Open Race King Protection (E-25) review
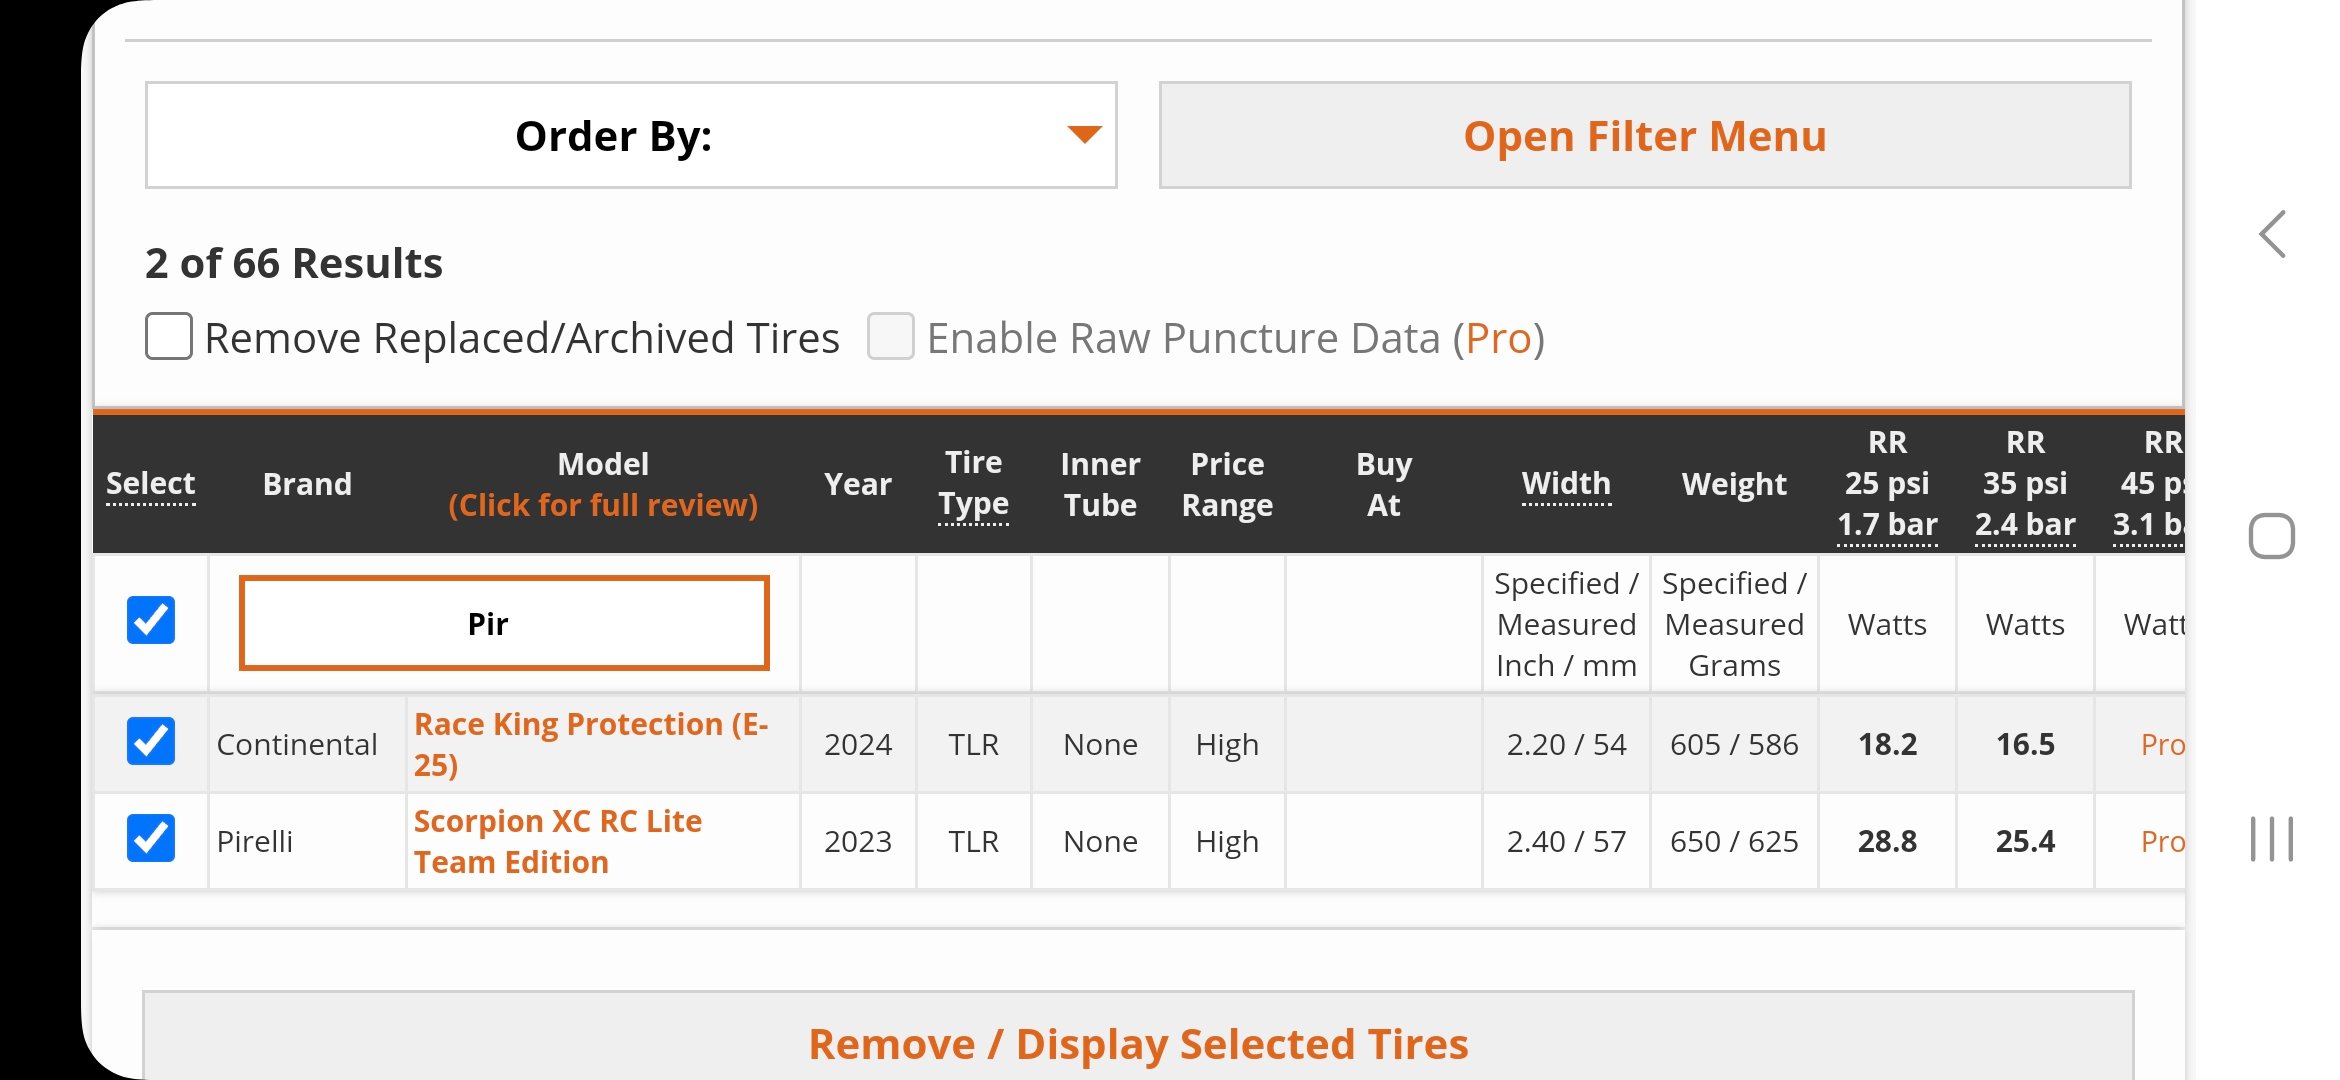 591,744
